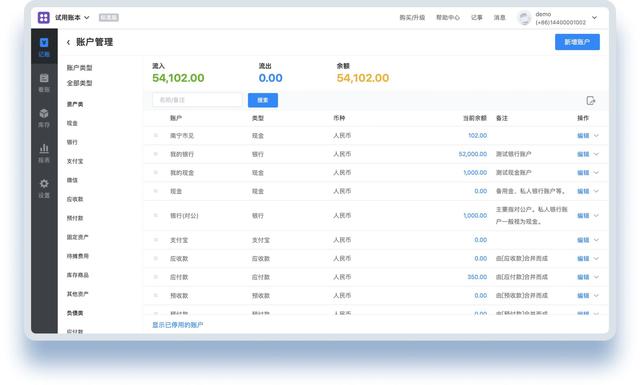Open the 记账 bookkeeping sidebar icon

(x=44, y=47)
